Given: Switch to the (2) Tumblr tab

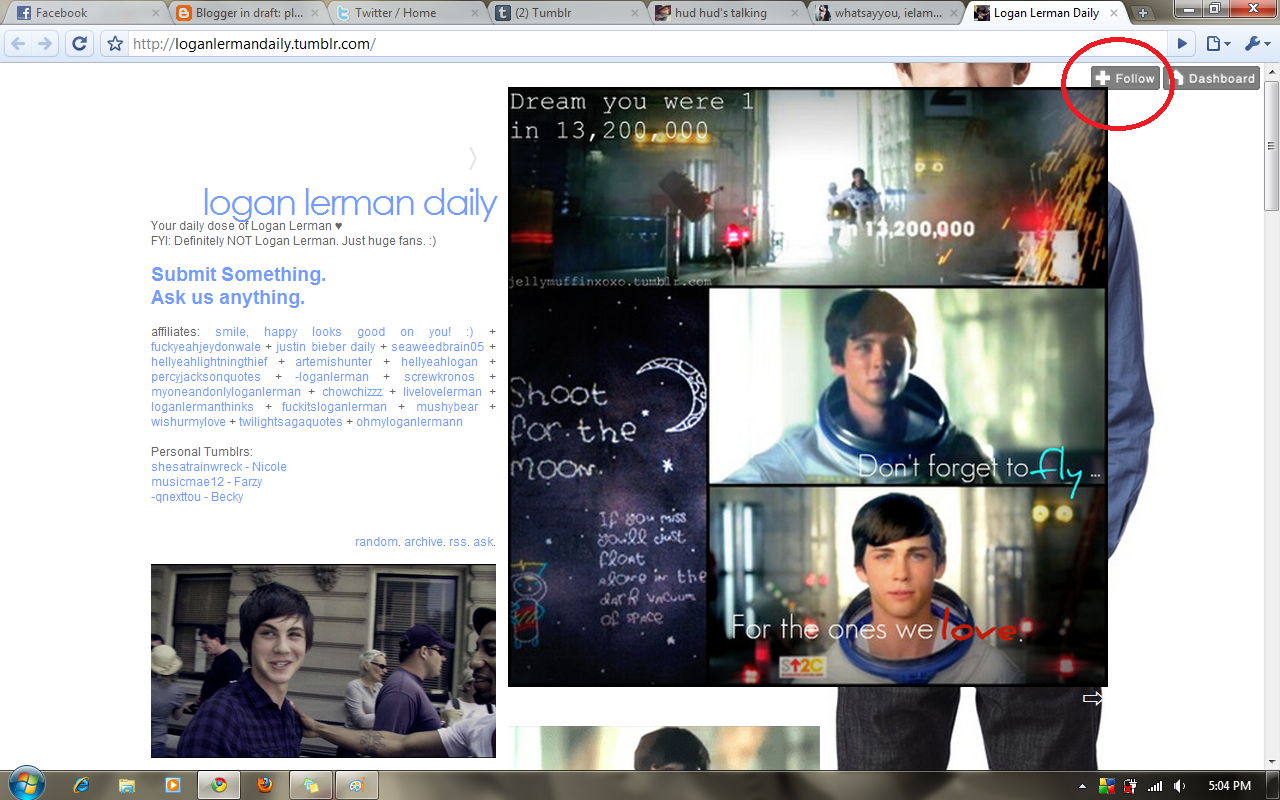Looking at the screenshot, I should 565,13.
